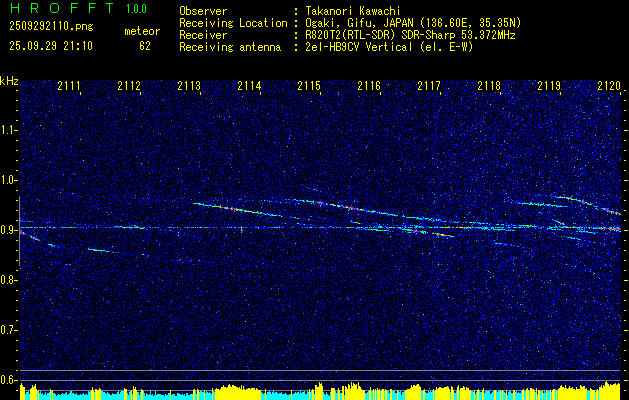This screenshot has width=629, height=400.
Task: Click the gray vertical band marker on left edge
Action: coord(19,231)
